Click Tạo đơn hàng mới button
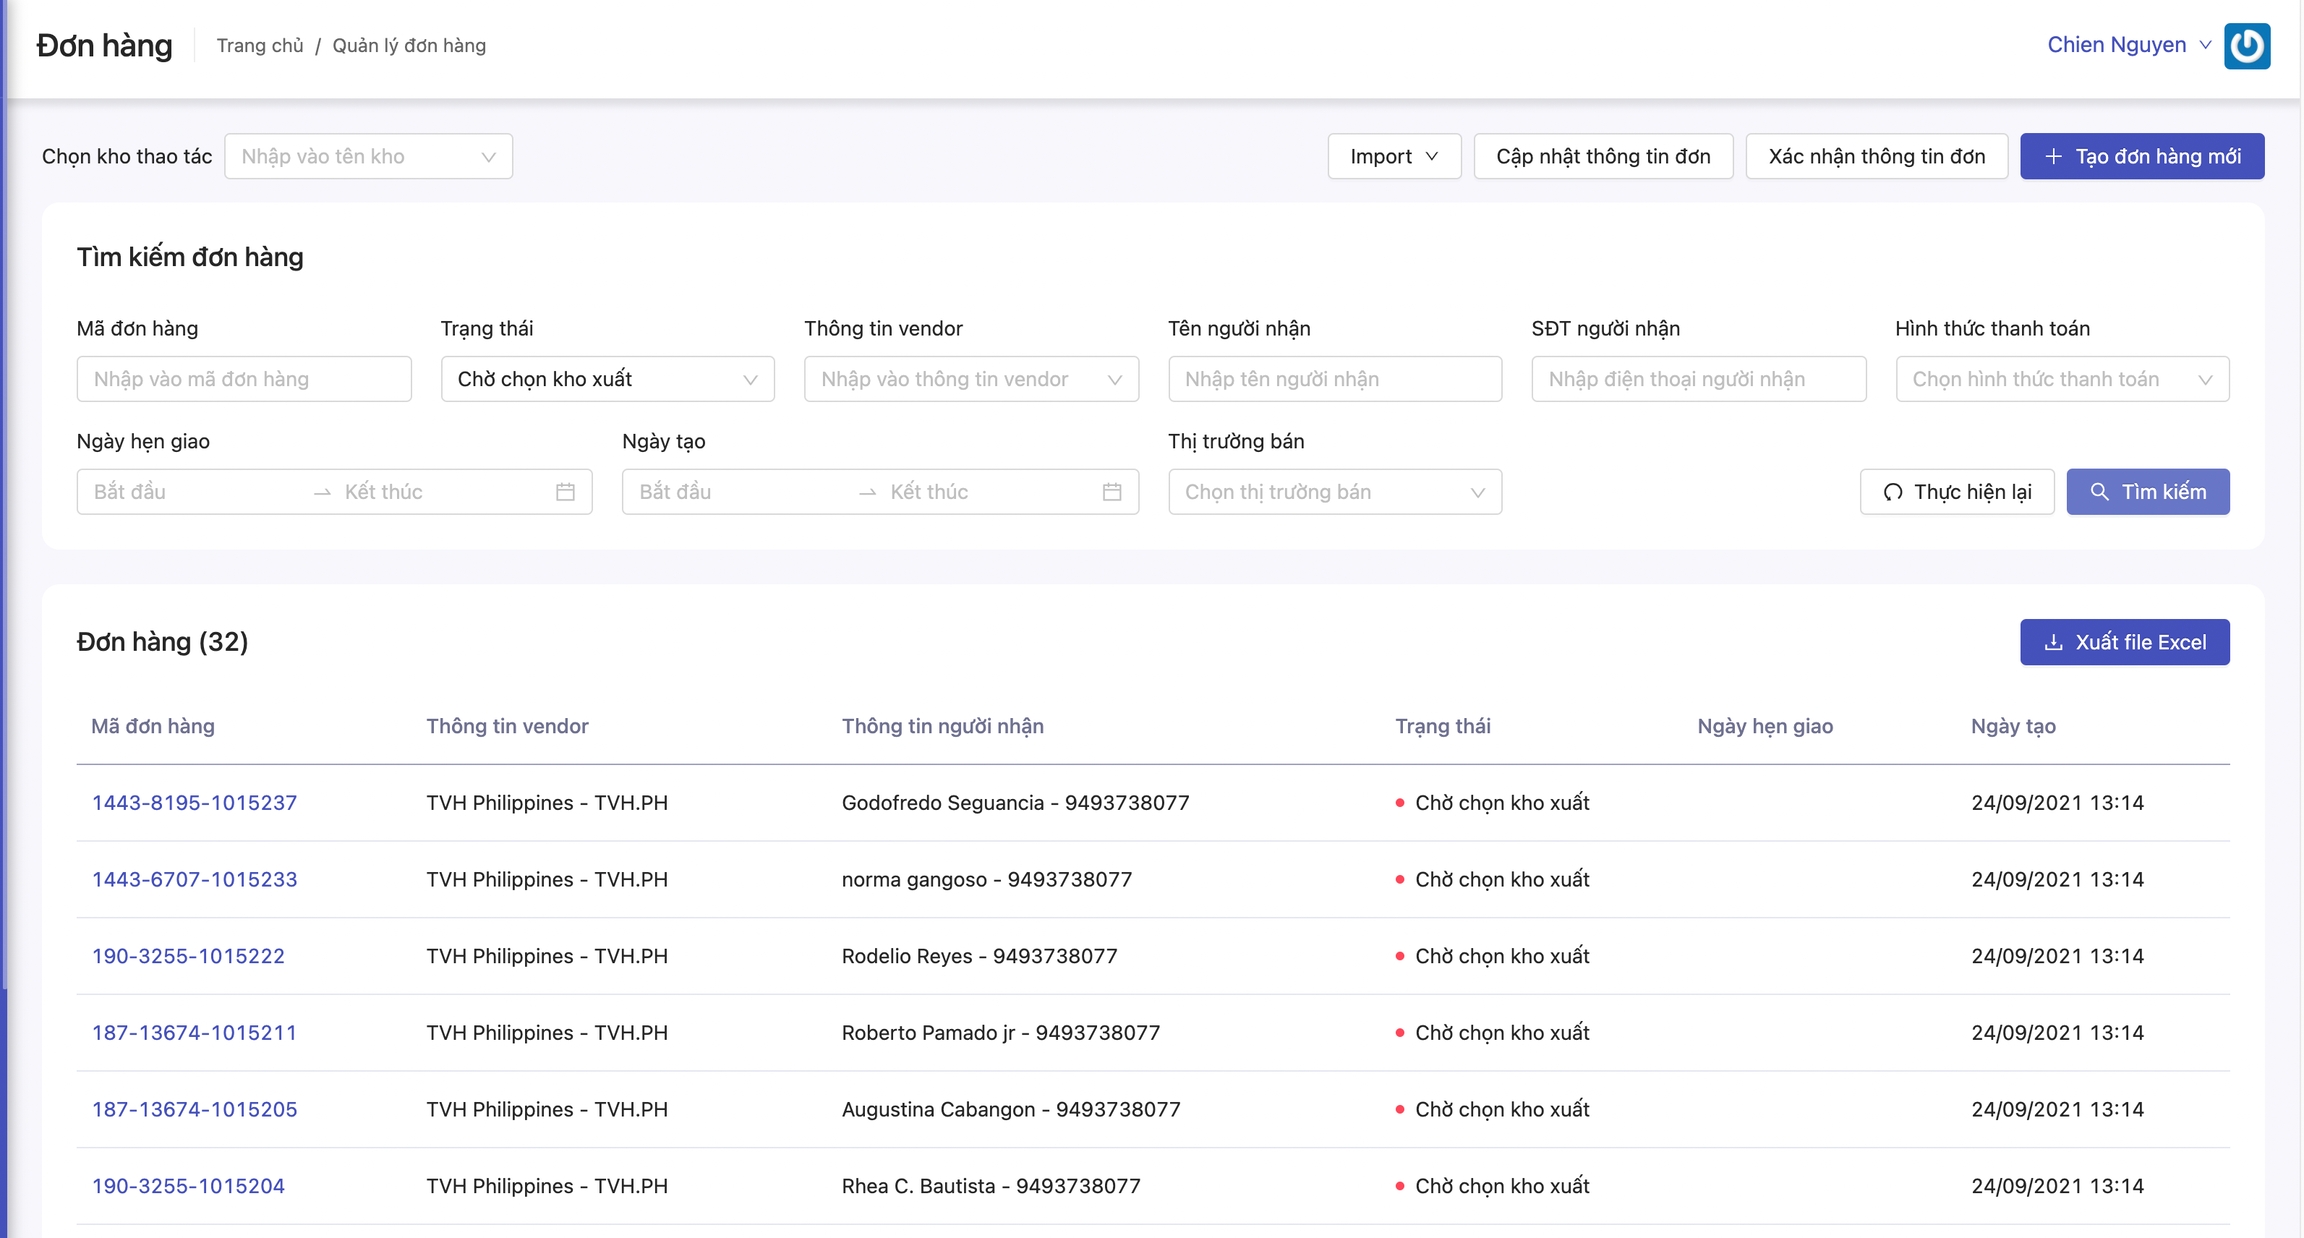This screenshot has width=2304, height=1238. 2141,156
